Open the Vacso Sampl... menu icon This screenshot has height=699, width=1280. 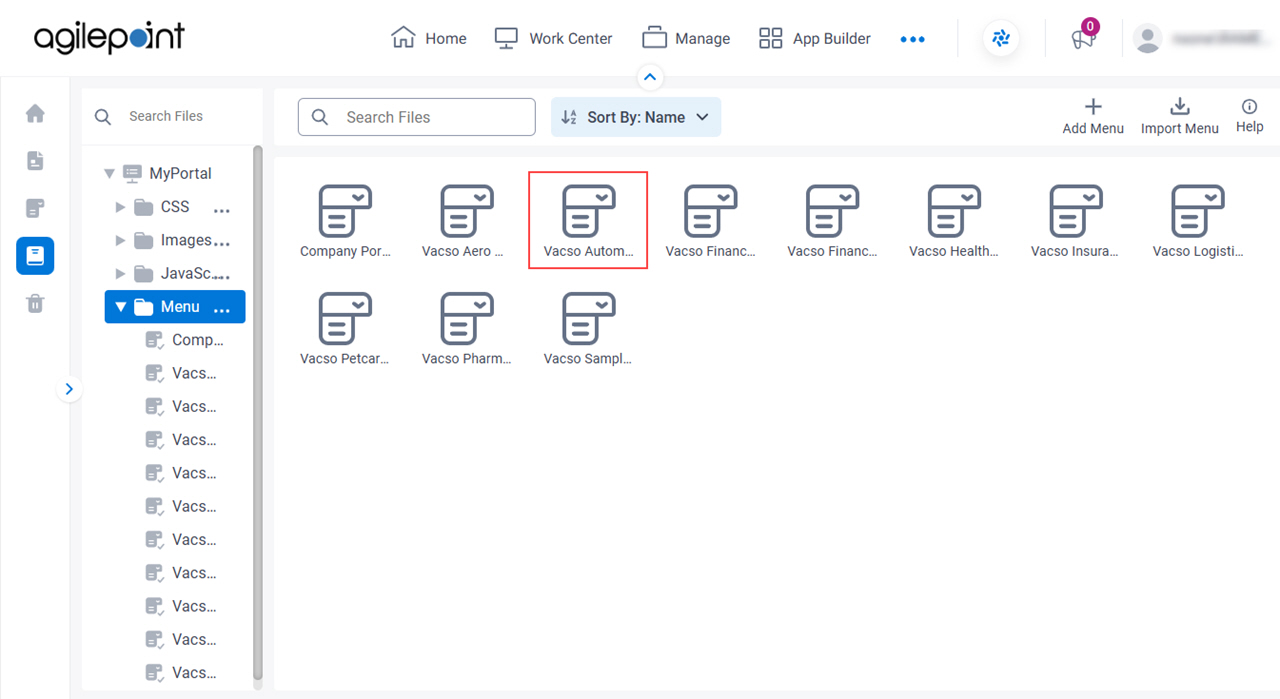[588, 328]
